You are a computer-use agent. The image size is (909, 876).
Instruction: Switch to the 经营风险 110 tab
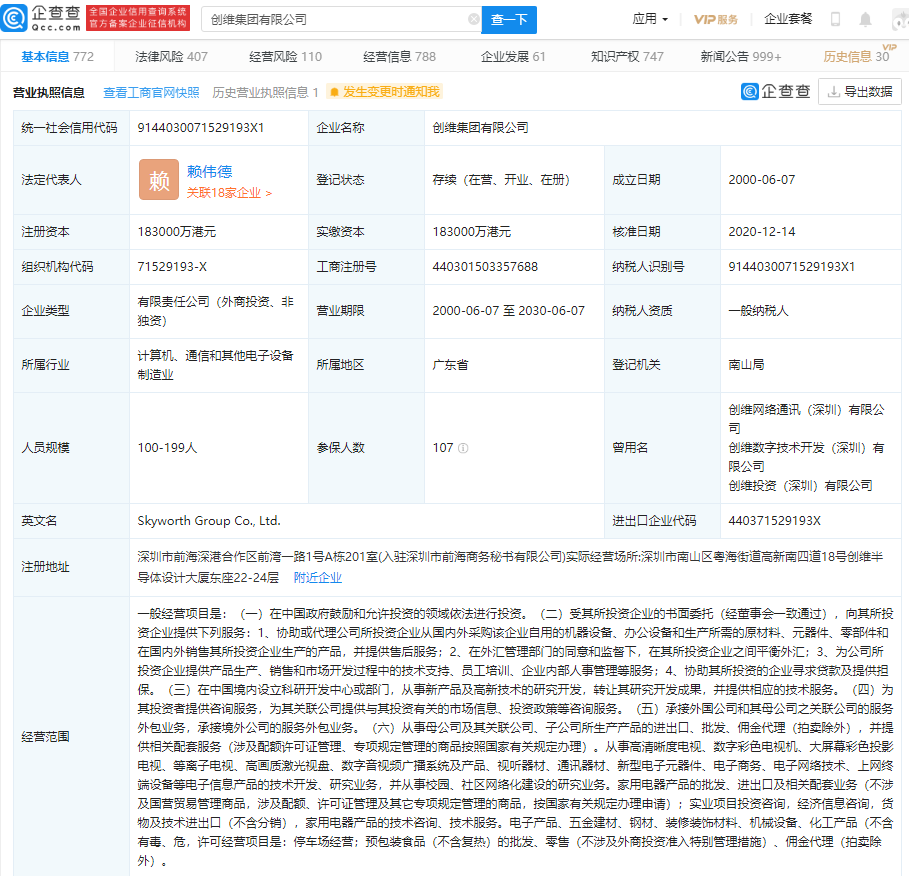click(x=285, y=57)
